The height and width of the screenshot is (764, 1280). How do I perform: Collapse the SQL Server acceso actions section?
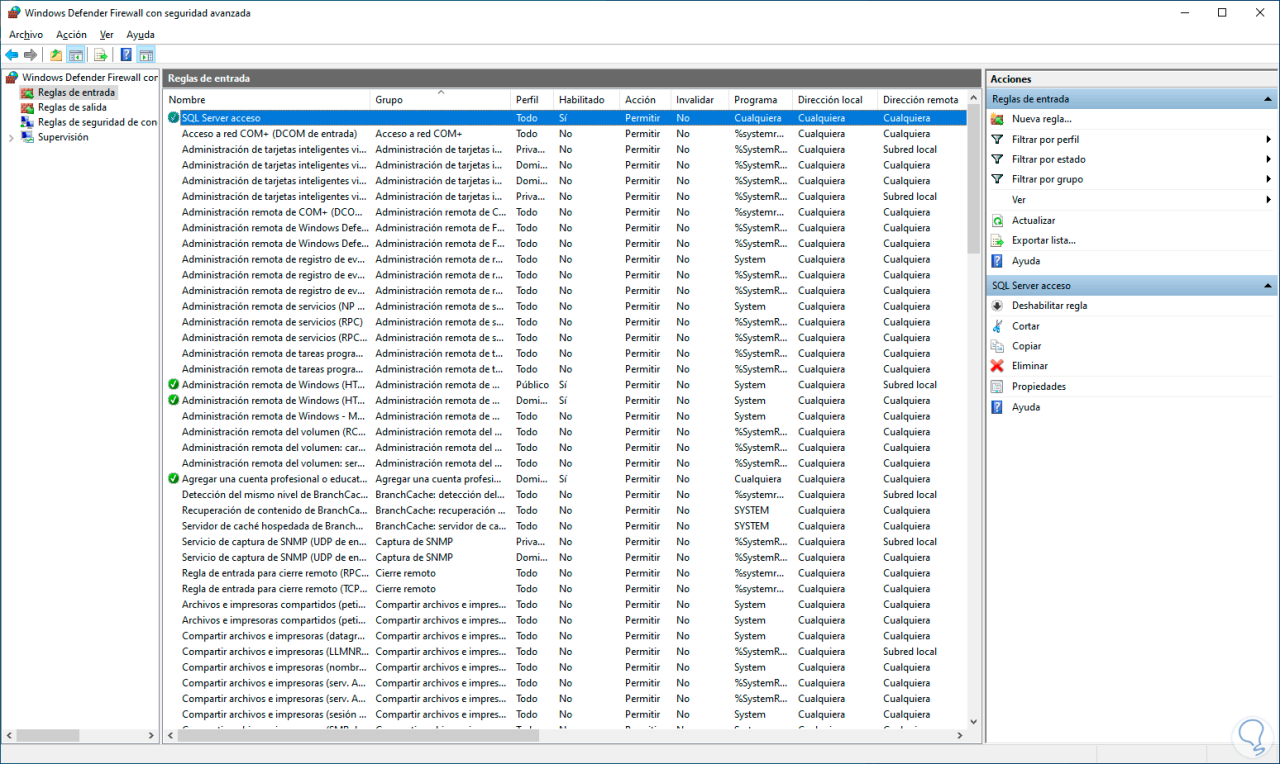1268,285
